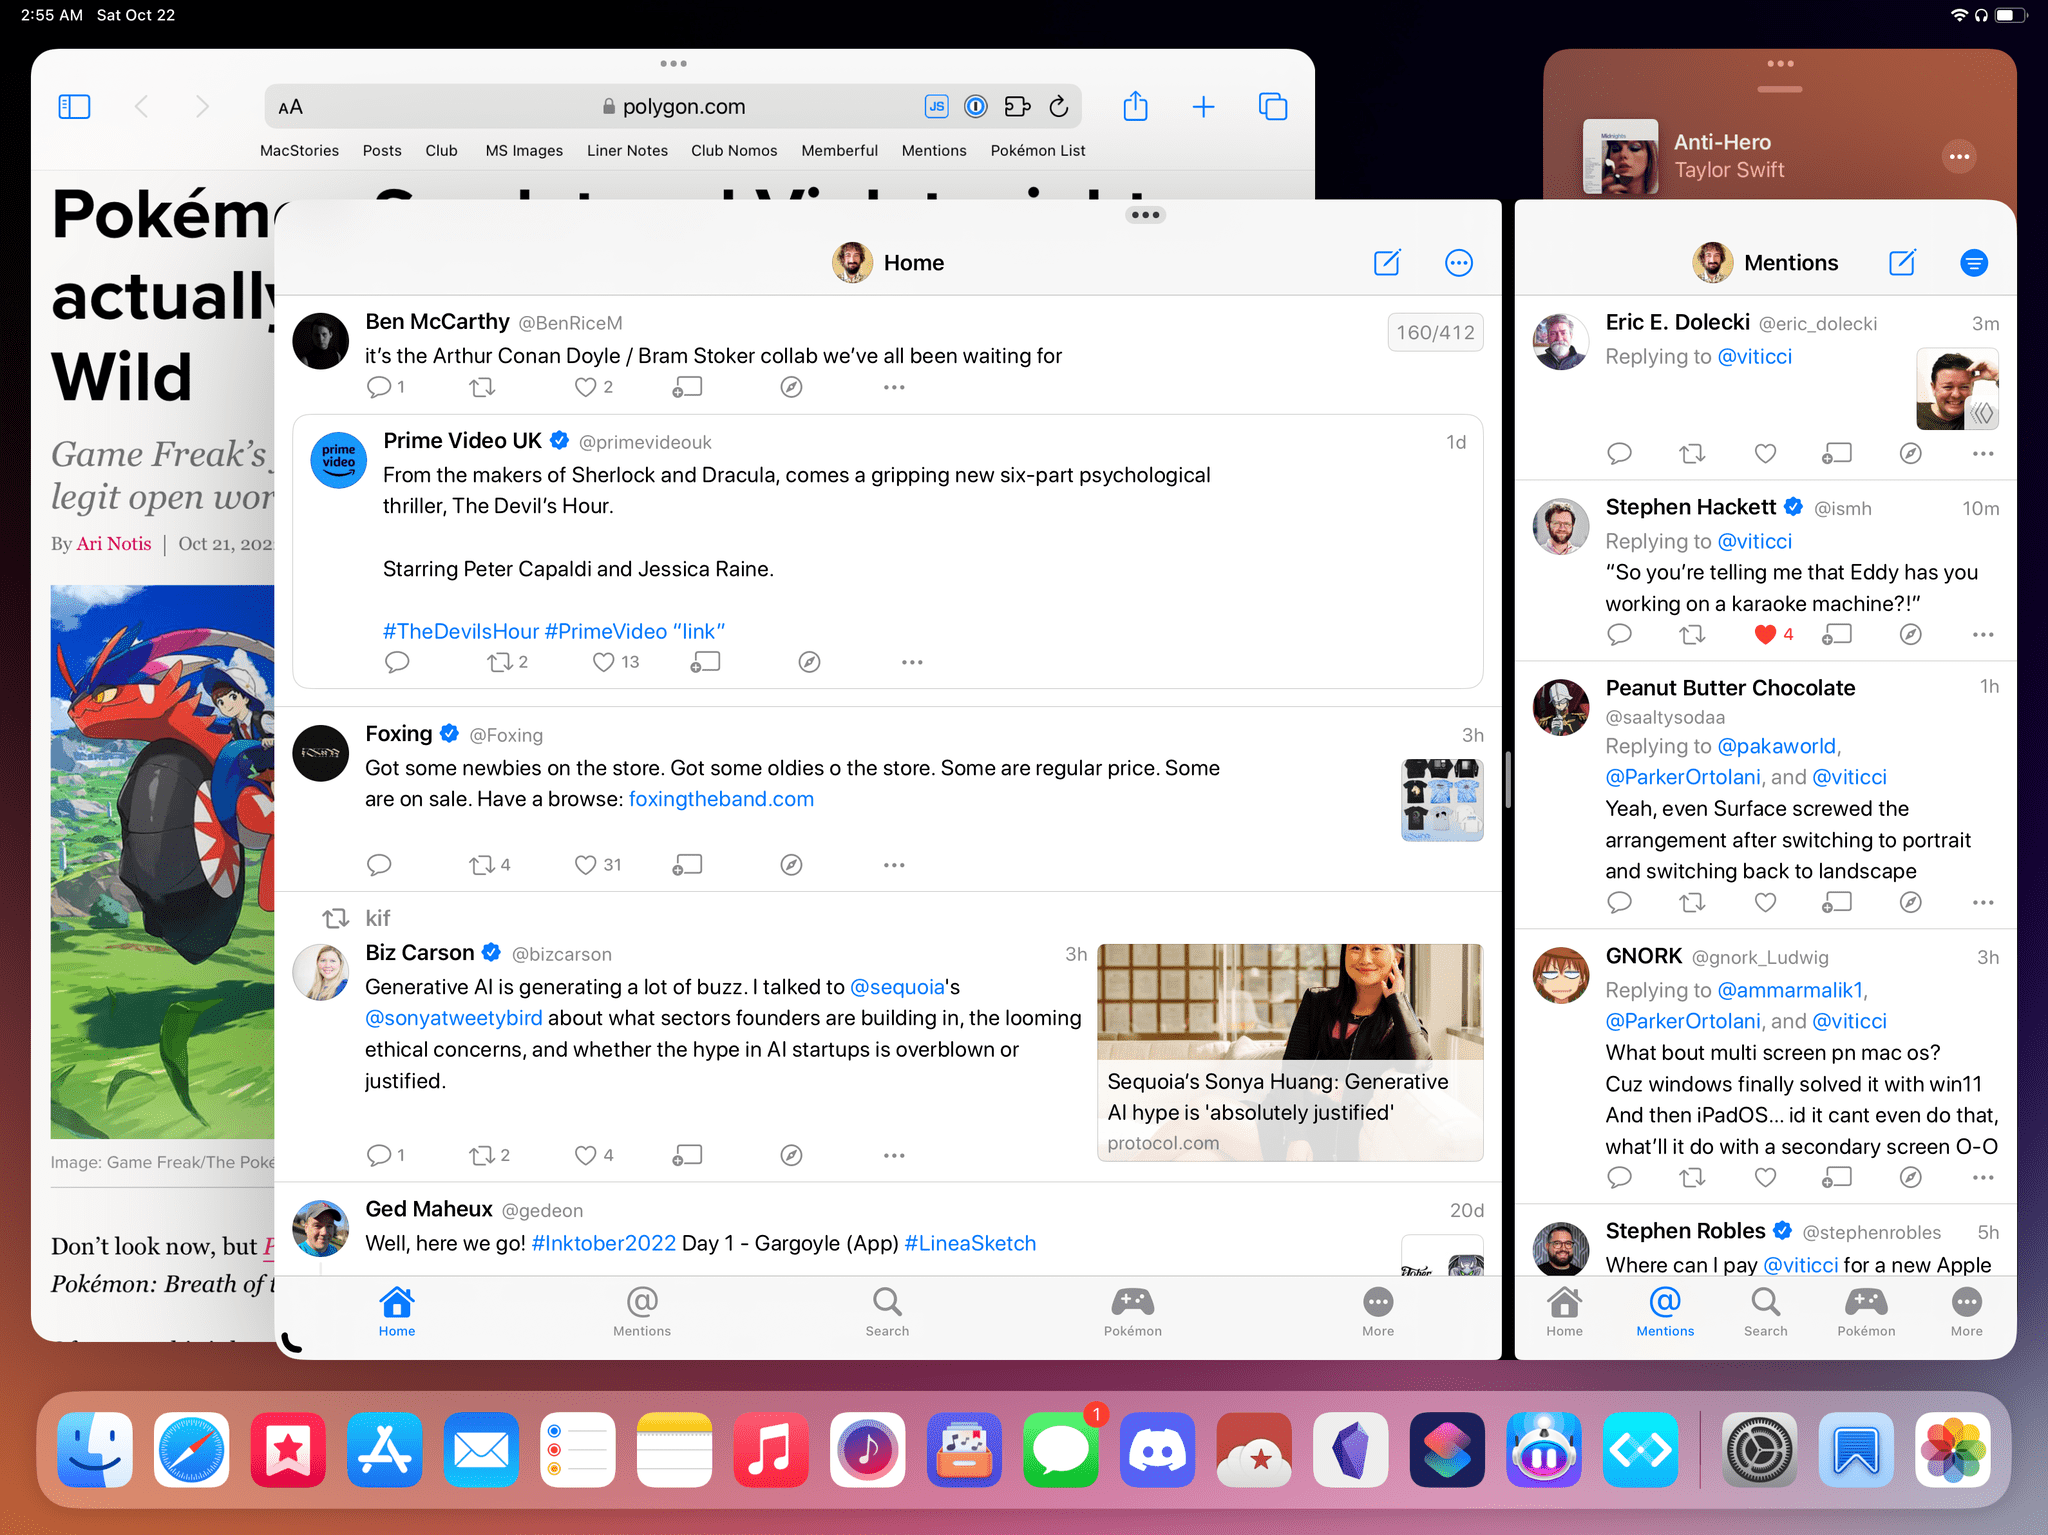This screenshot has width=2048, height=1535.
Task: Compose new tweet in Home window
Action: click(x=1387, y=263)
